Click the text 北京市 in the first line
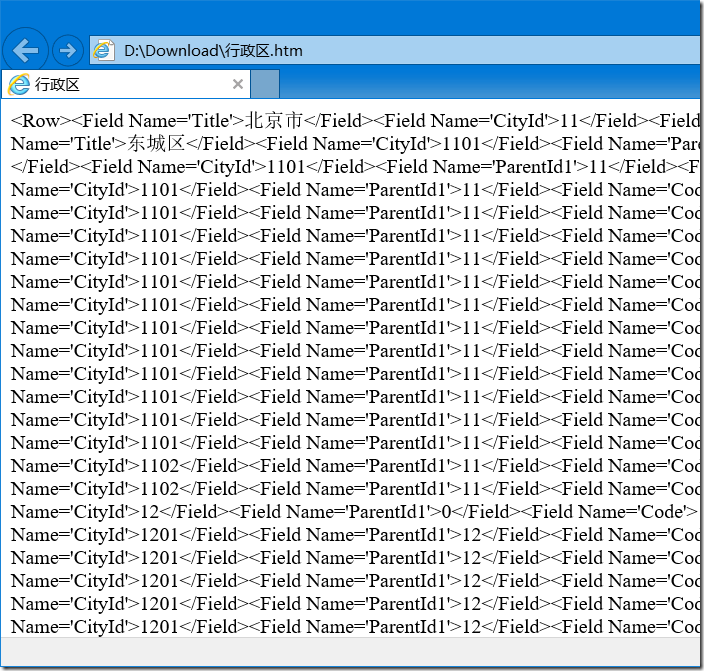Viewport: 704px width, 671px height. pyautogui.click(x=273, y=120)
